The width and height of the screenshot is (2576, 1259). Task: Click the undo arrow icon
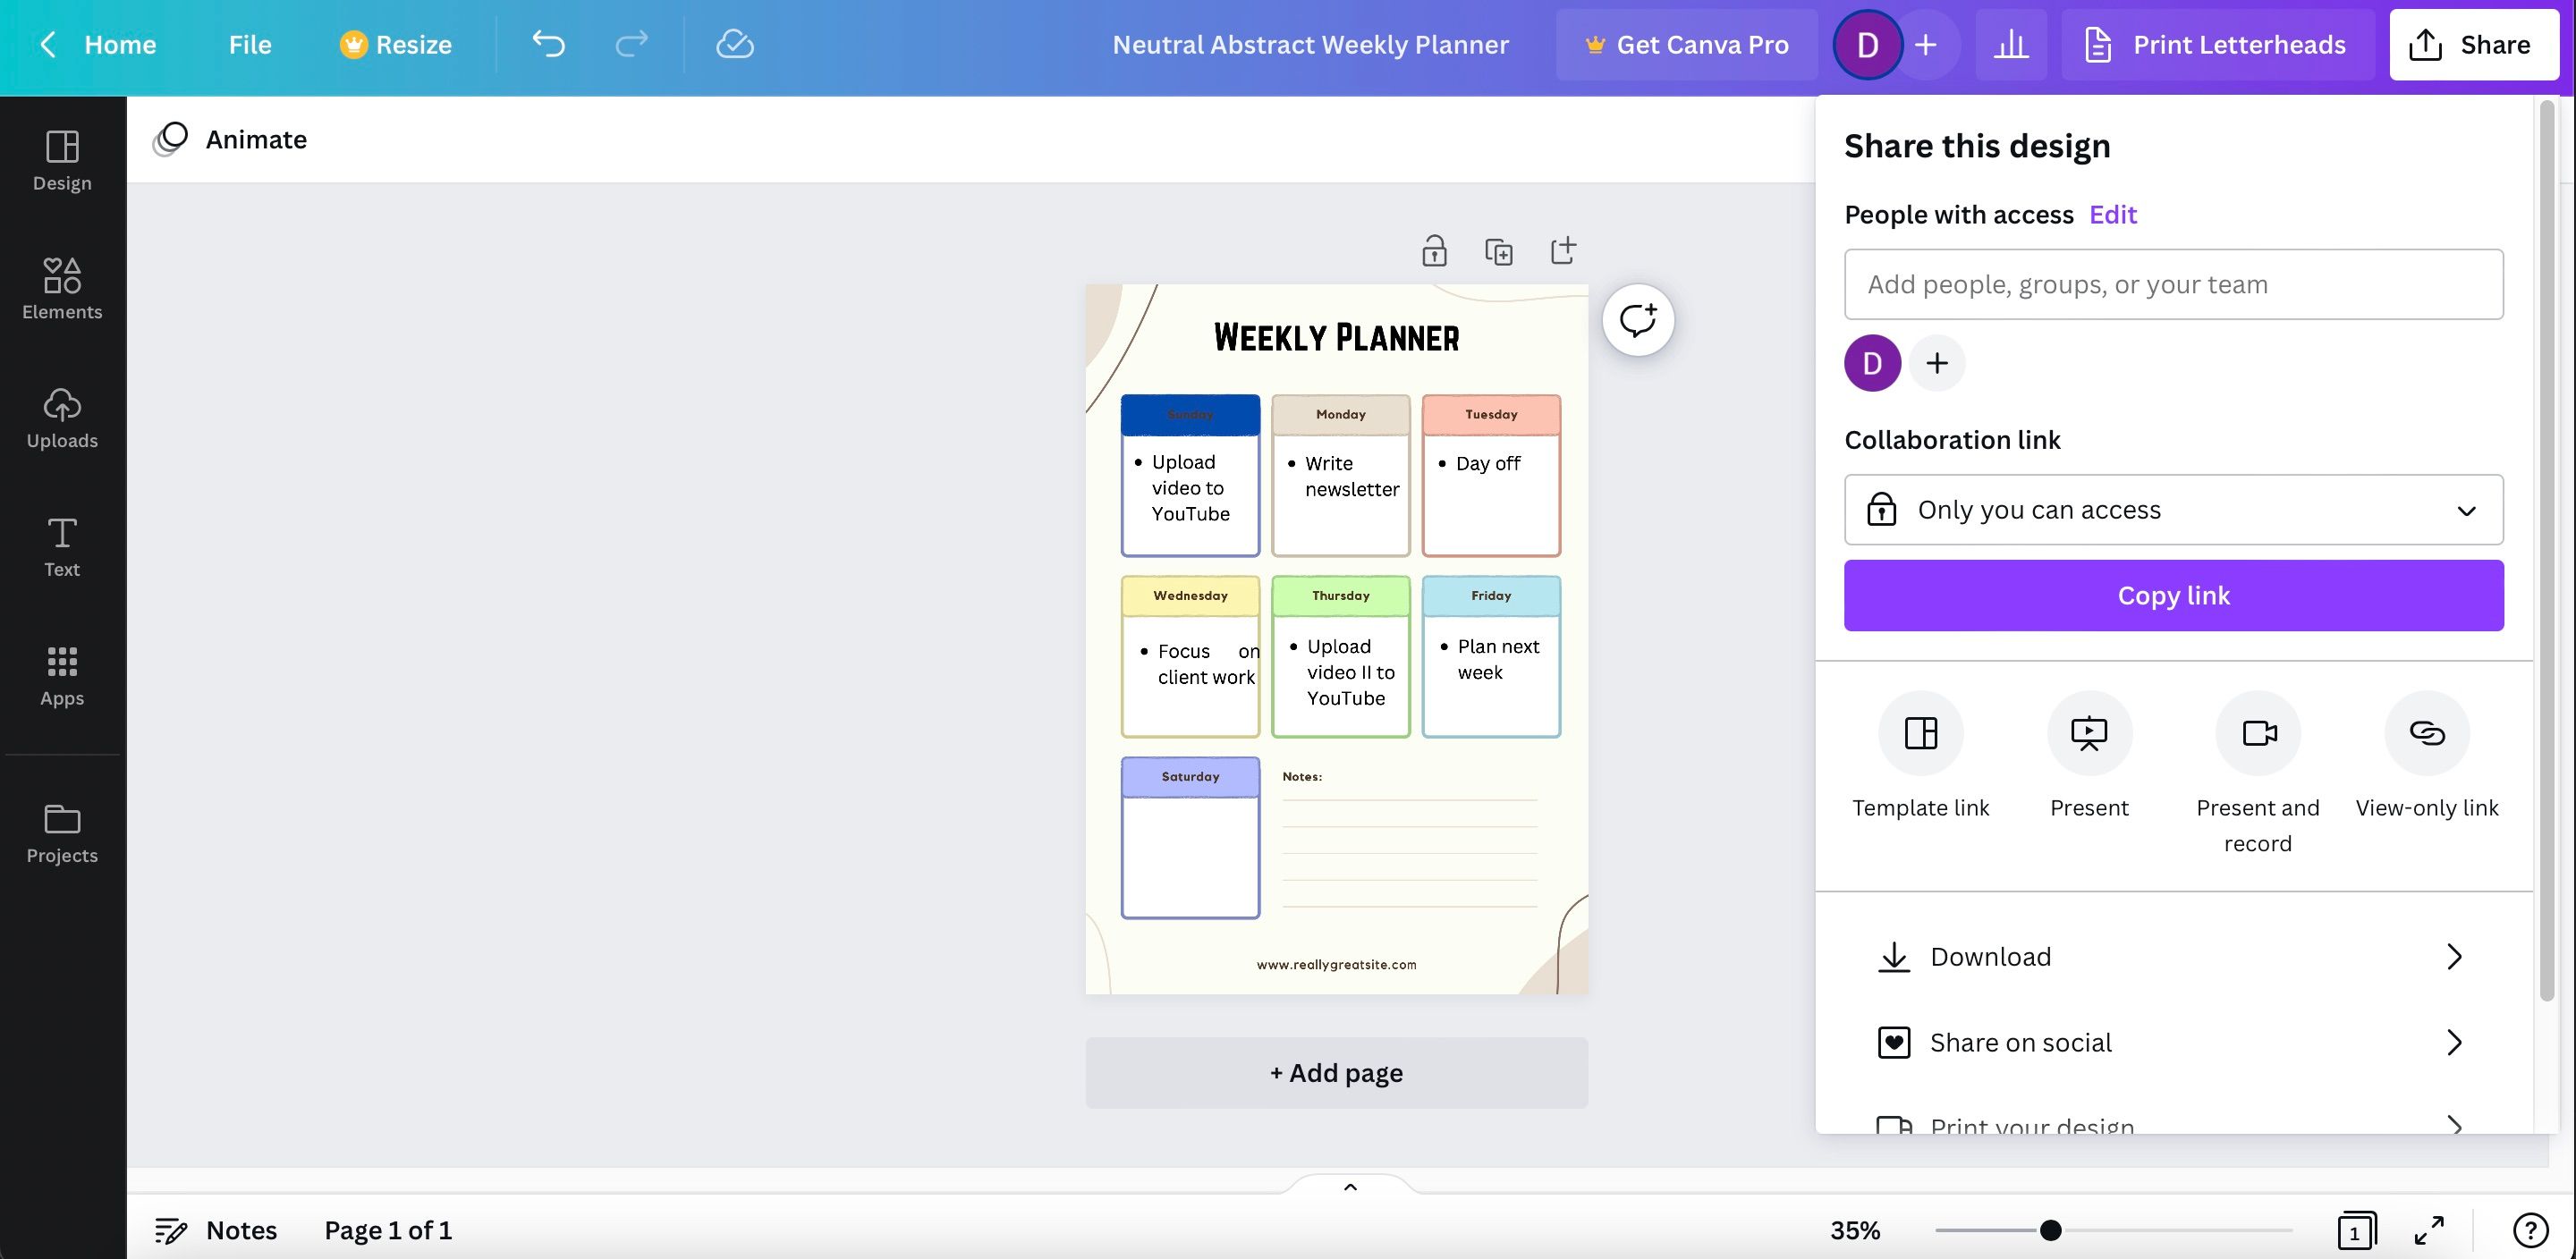tap(548, 44)
